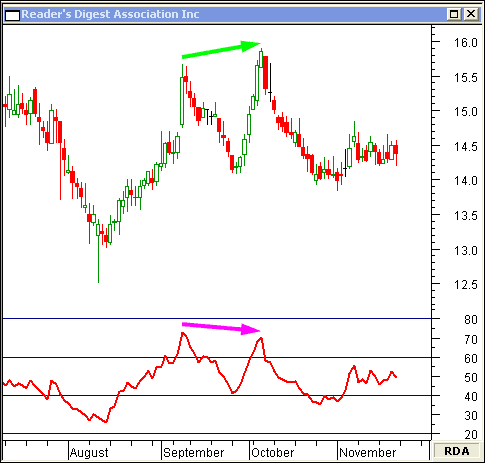Click the RDA ticker symbol button
The width and height of the screenshot is (485, 463).
456,451
